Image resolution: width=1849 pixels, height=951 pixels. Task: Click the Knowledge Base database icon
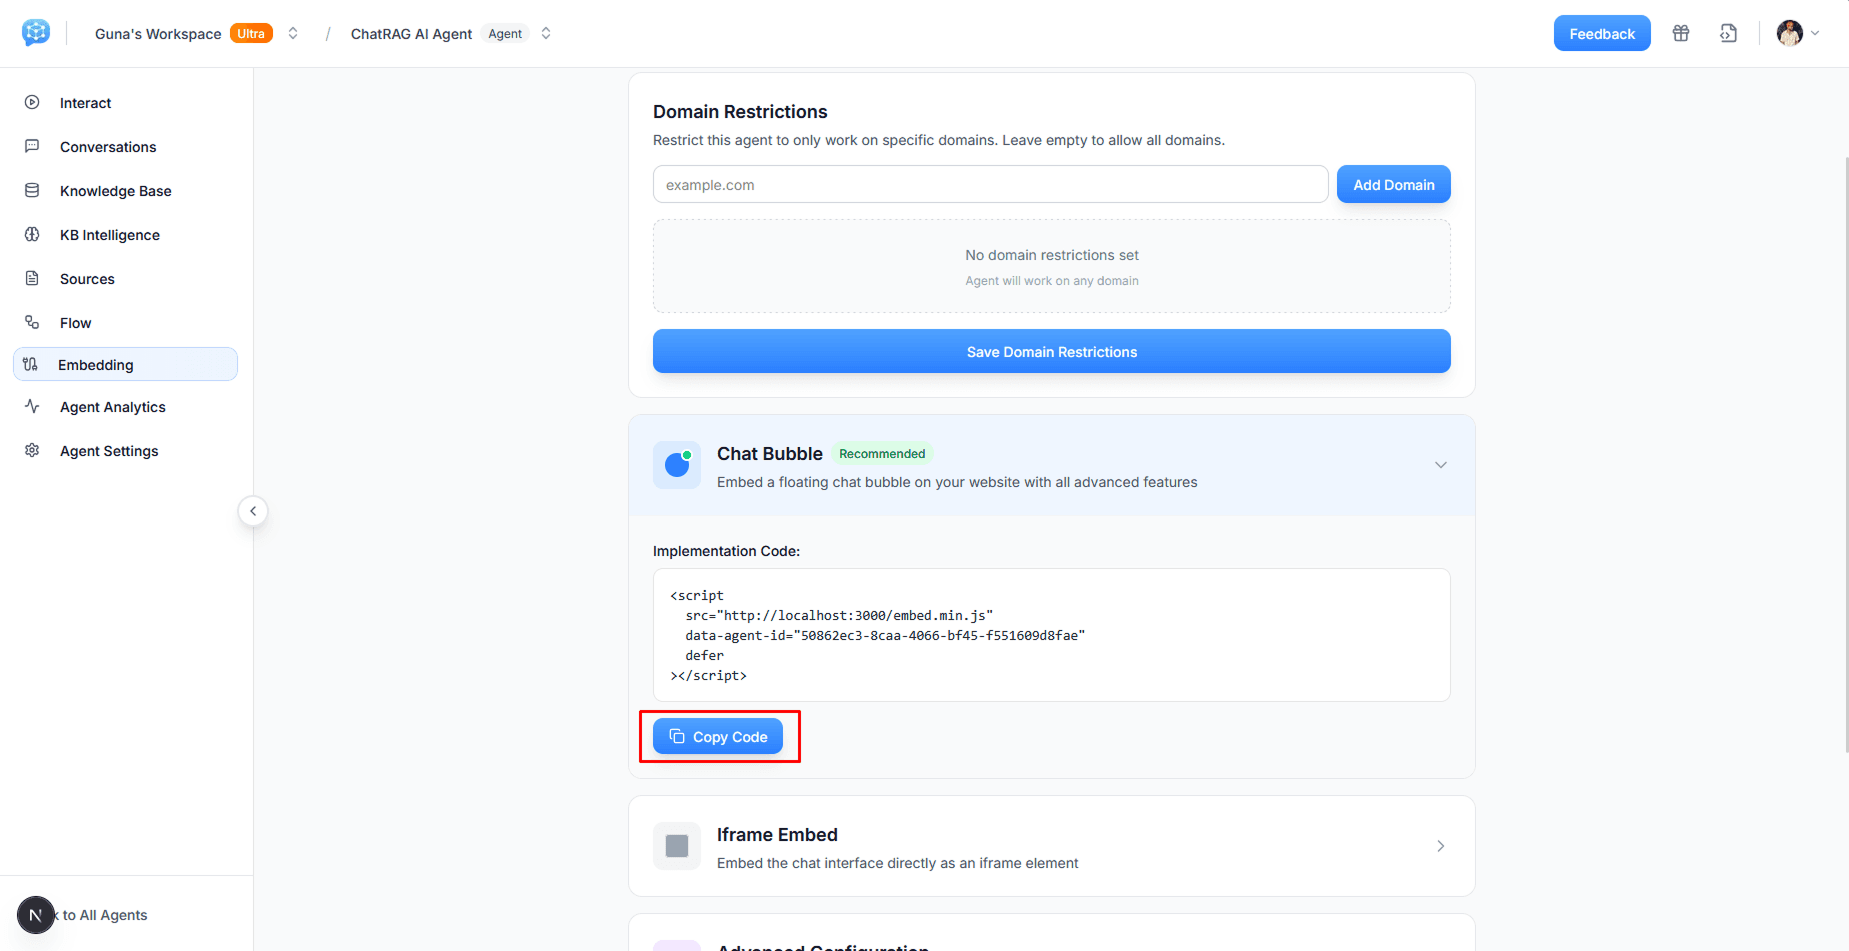coord(32,190)
